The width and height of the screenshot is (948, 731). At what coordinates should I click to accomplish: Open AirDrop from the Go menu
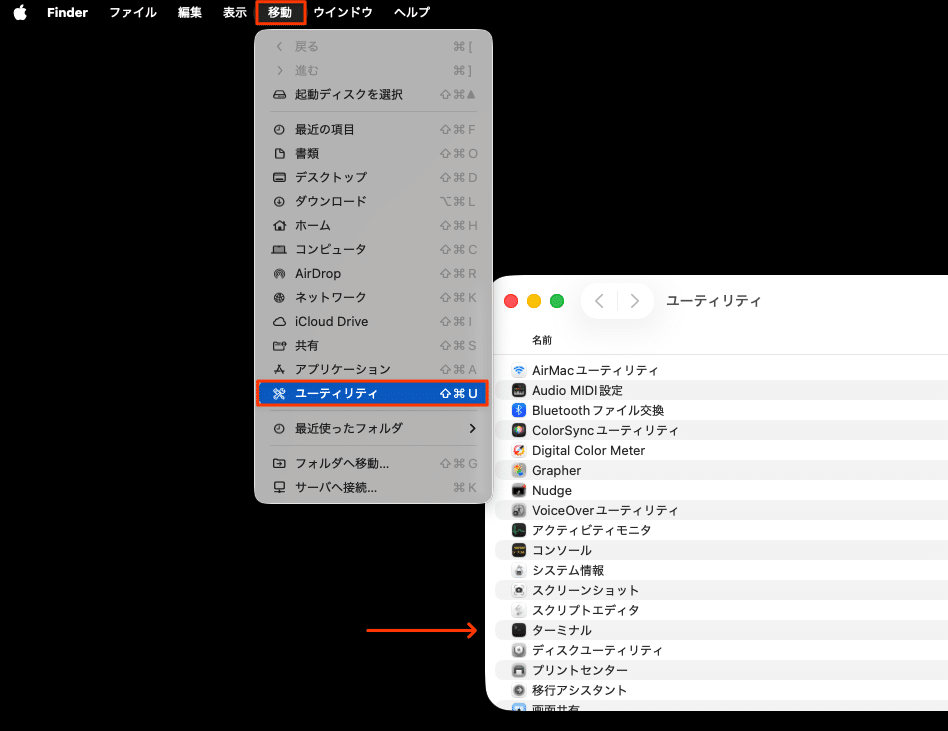(x=374, y=273)
